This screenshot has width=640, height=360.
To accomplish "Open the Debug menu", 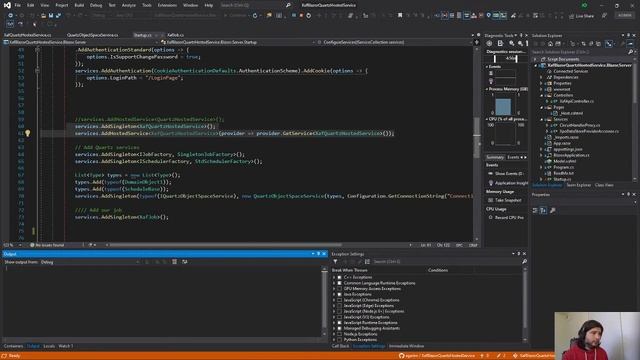I will (96, 5).
